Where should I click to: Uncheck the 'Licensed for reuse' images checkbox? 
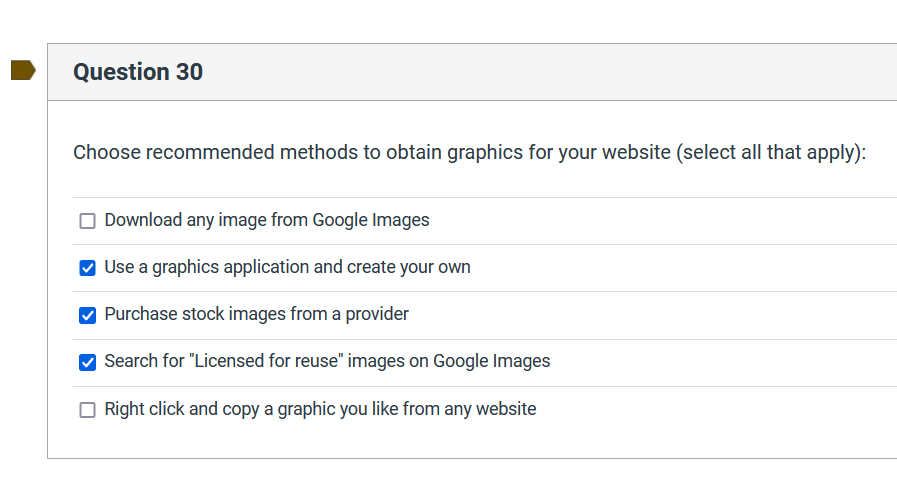pos(87,362)
